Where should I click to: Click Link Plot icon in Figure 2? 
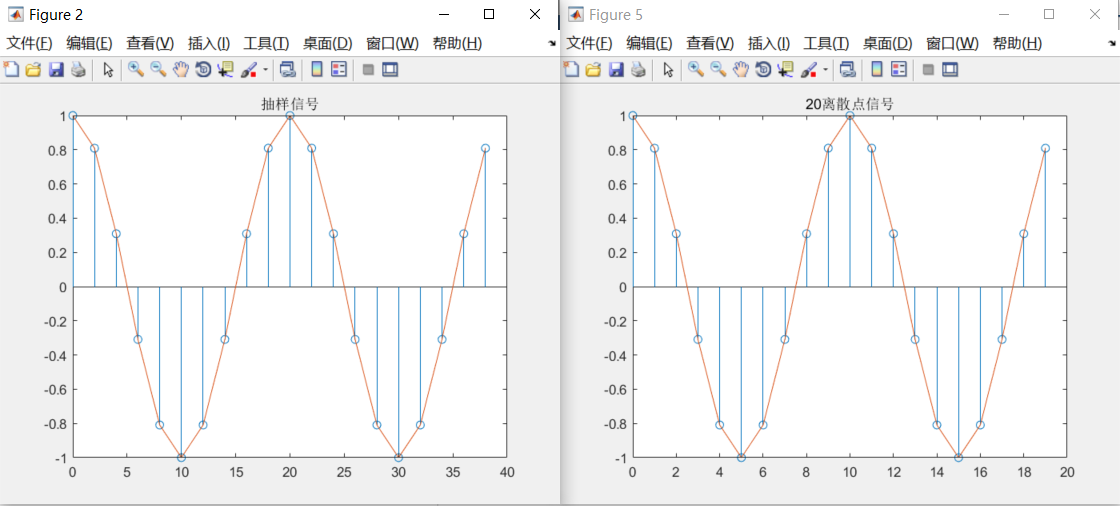(287, 69)
